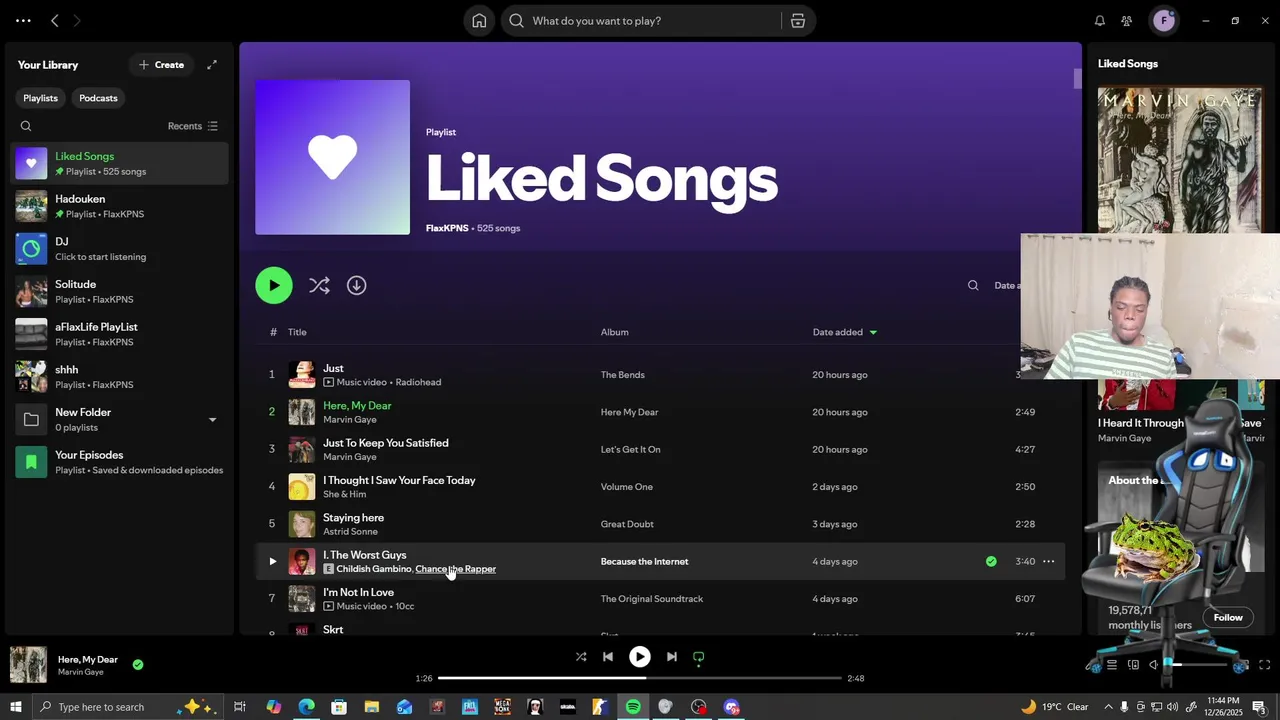The image size is (1280, 720).
Task: Skip to the next track
Action: [672, 657]
